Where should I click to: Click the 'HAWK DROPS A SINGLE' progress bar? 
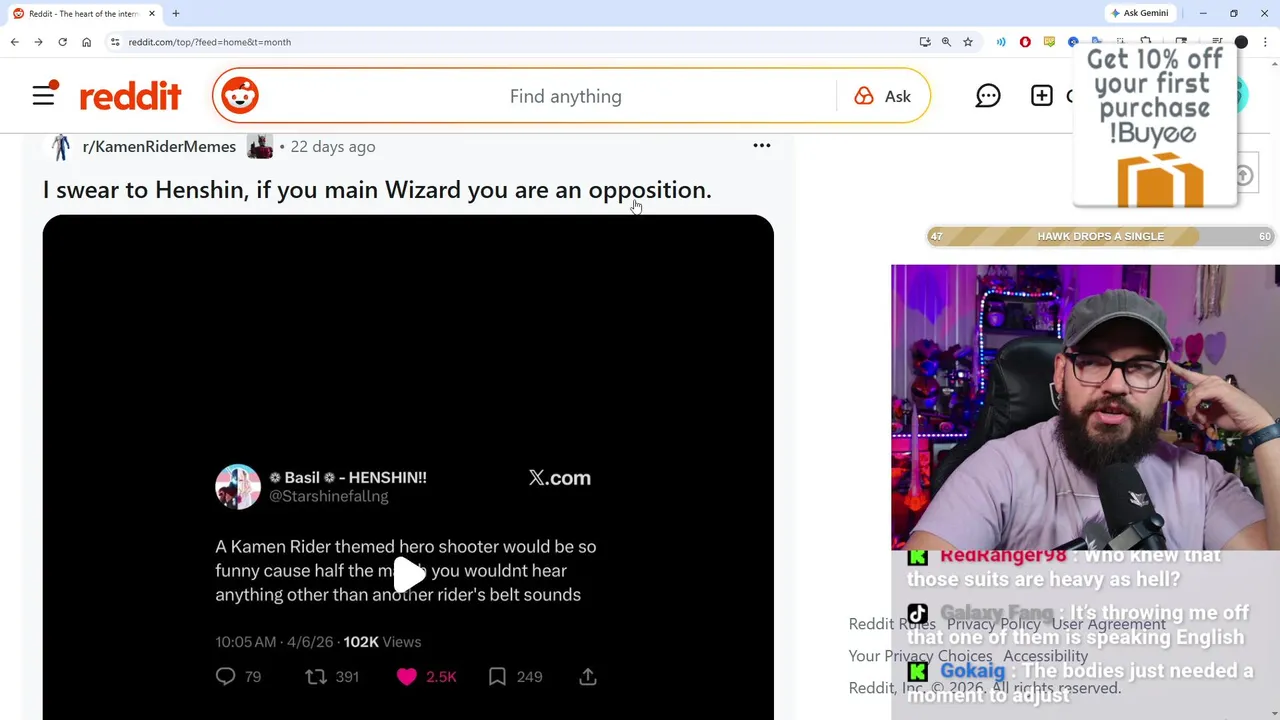1100,236
